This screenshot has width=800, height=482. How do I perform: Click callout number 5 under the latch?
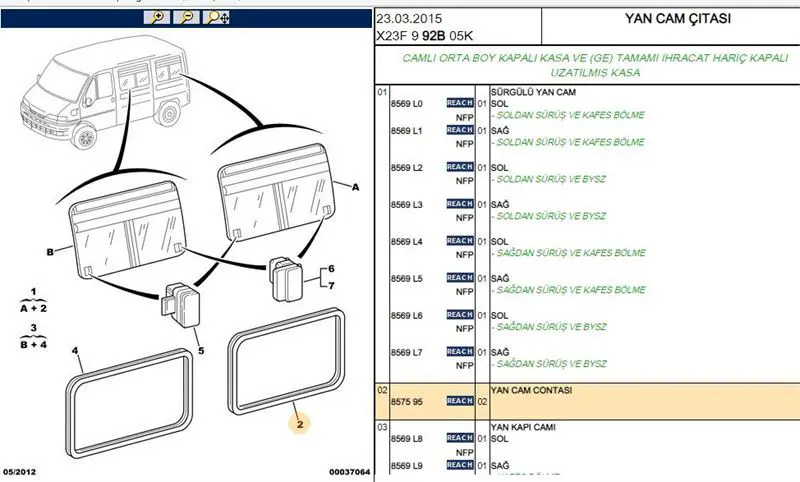(x=199, y=351)
